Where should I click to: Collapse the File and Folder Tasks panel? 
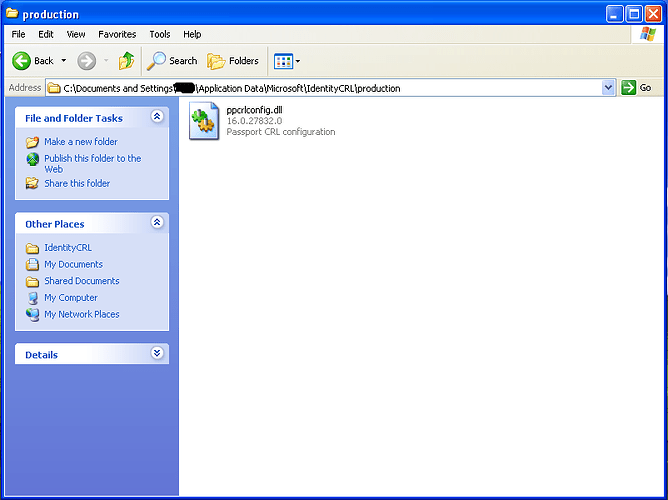coord(157,116)
